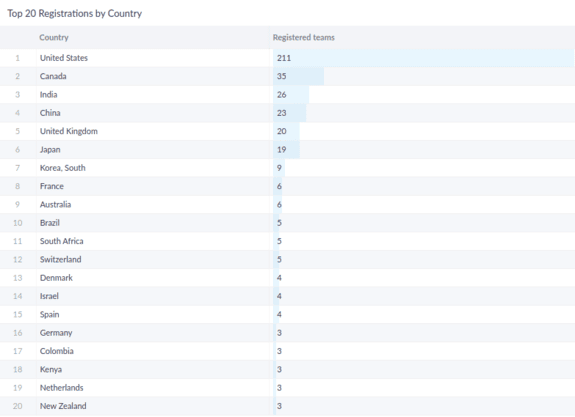Click the Switzerland entry
575x417 pixels.
click(x=61, y=260)
